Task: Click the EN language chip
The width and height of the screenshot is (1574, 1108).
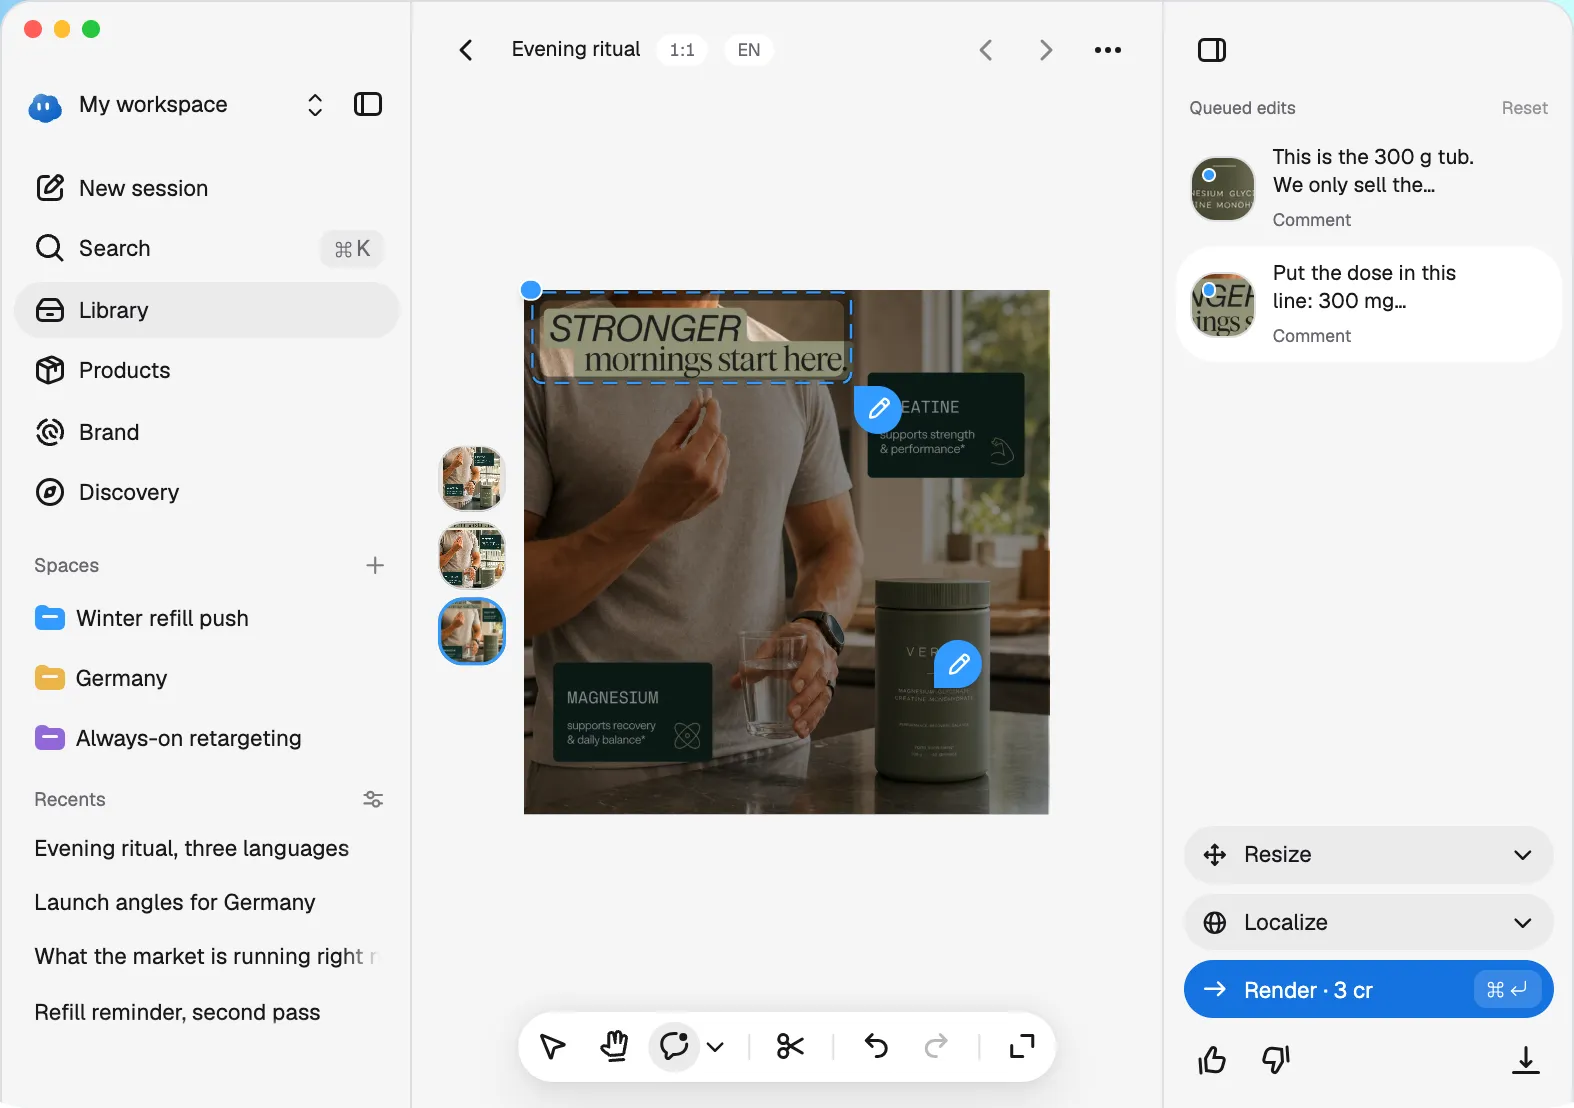Action: click(749, 50)
